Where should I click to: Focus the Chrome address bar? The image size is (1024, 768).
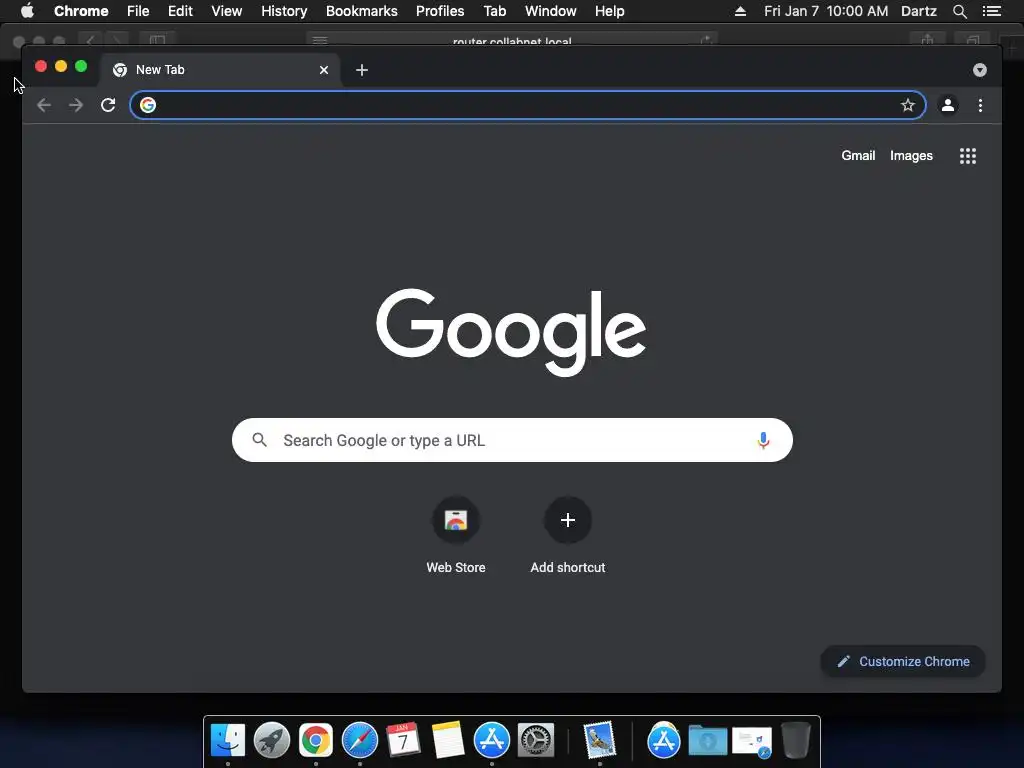point(528,105)
